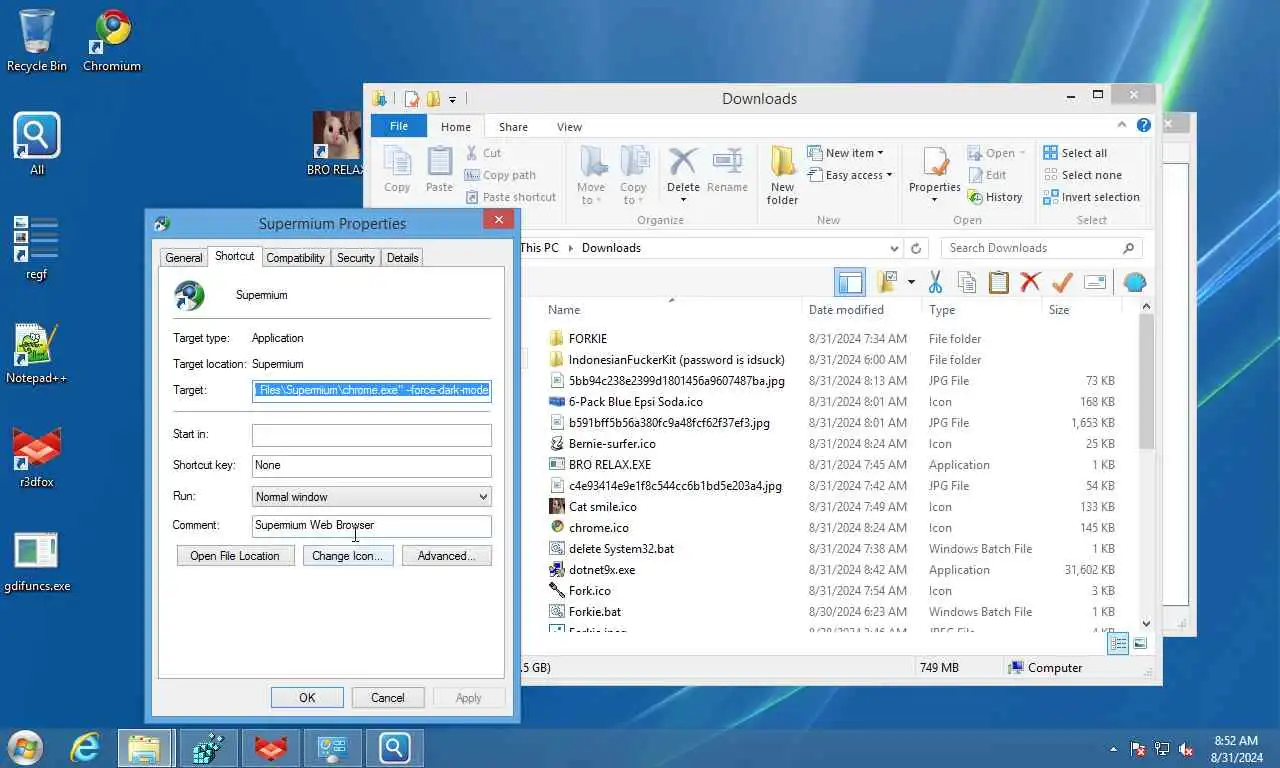The image size is (1280, 768).
Task: Click the folder options checkbox icon
Action: click(x=886, y=282)
